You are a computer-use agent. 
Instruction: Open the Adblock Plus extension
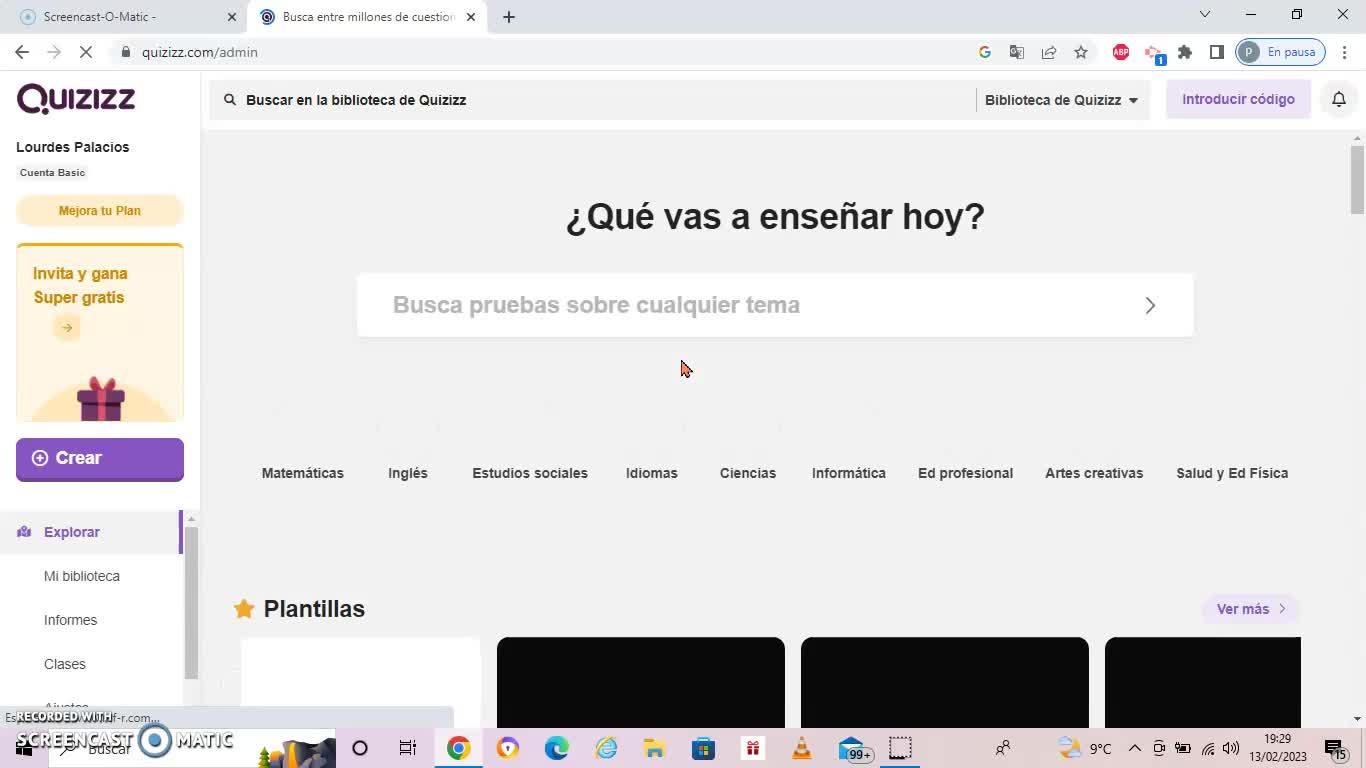click(x=1121, y=52)
